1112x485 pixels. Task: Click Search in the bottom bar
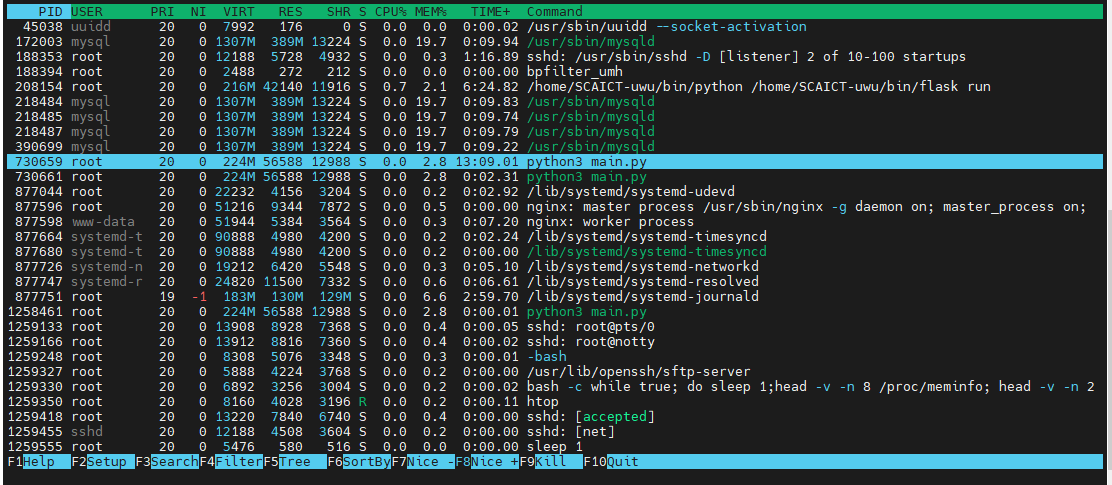[173, 462]
